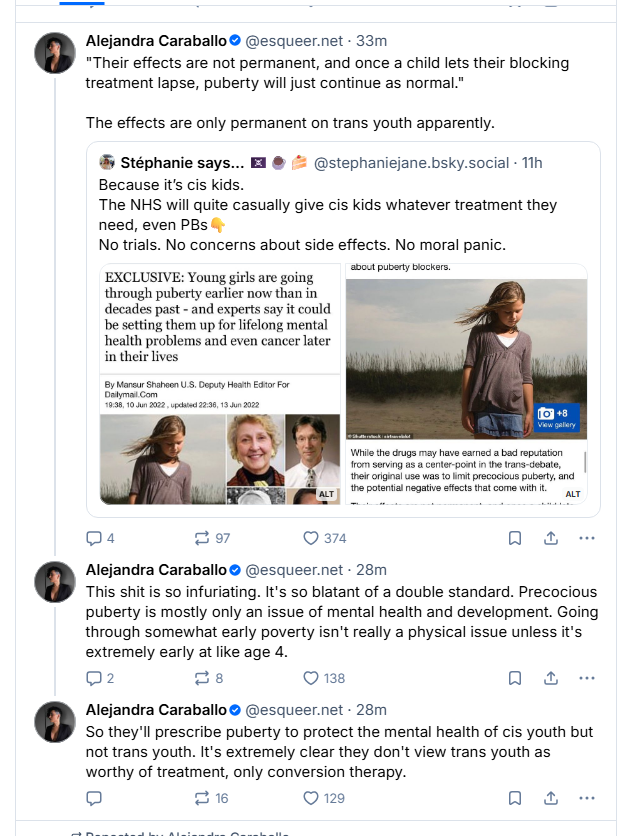Reply to the 33m Alejandra Caraballo post
Viewport: 641px width, 836px height.
tap(94, 538)
